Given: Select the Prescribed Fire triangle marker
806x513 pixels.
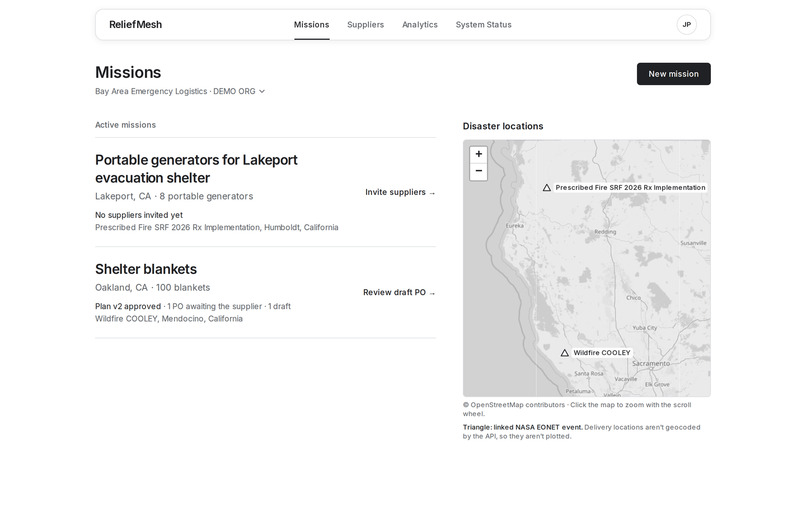Looking at the screenshot, I should tap(547, 188).
